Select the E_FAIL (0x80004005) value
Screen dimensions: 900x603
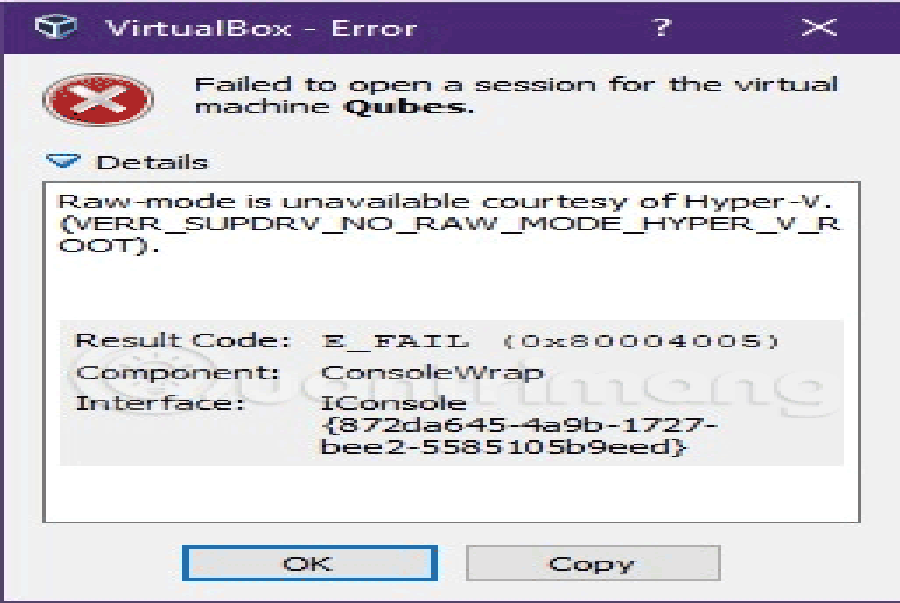[x=550, y=341]
